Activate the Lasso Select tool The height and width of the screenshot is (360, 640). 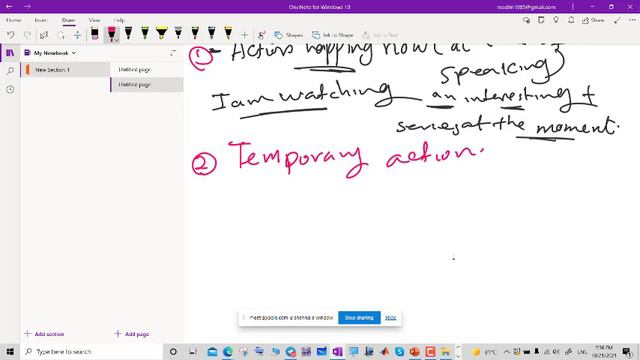[x=60, y=35]
